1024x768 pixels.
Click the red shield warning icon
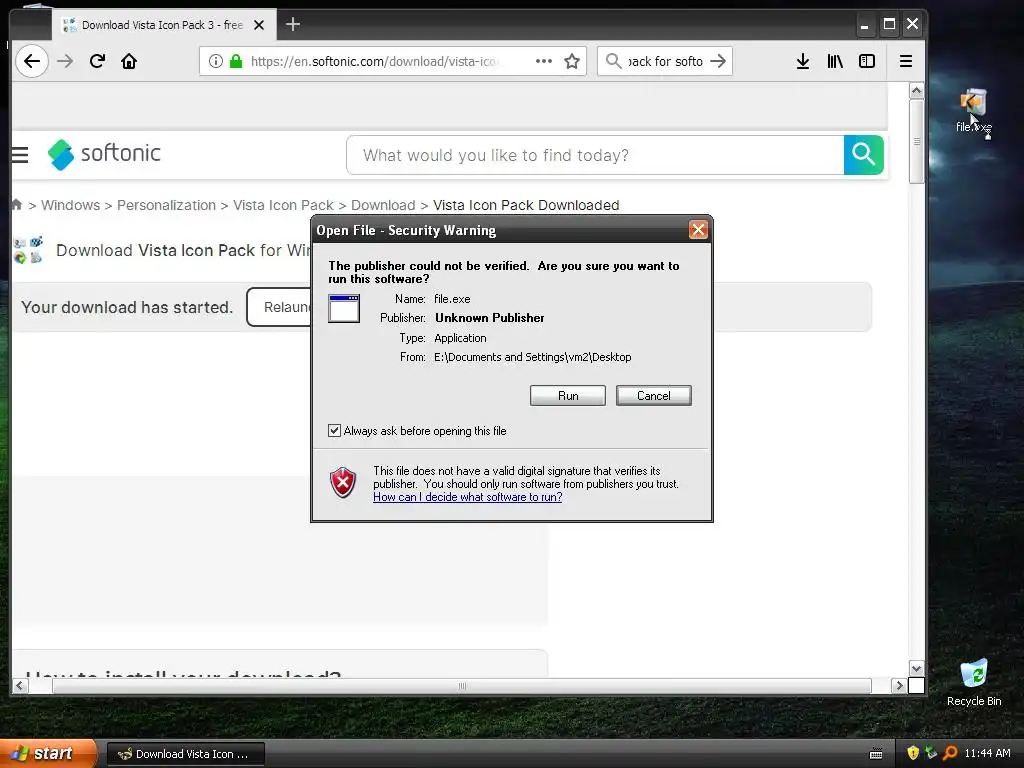click(343, 483)
